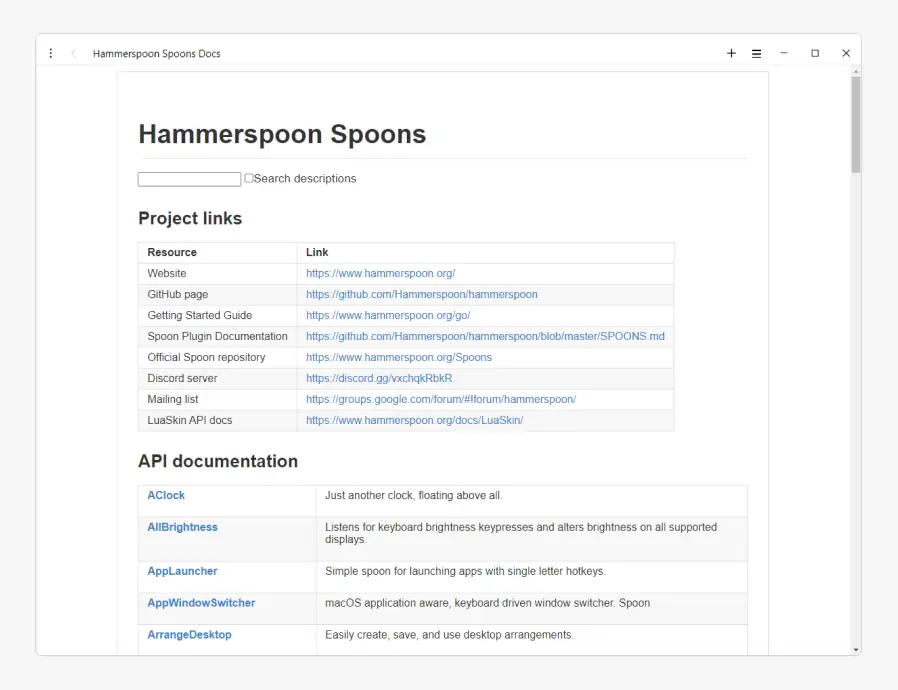Click the back navigation arrow
This screenshot has height=690, width=898.
pos(71,53)
